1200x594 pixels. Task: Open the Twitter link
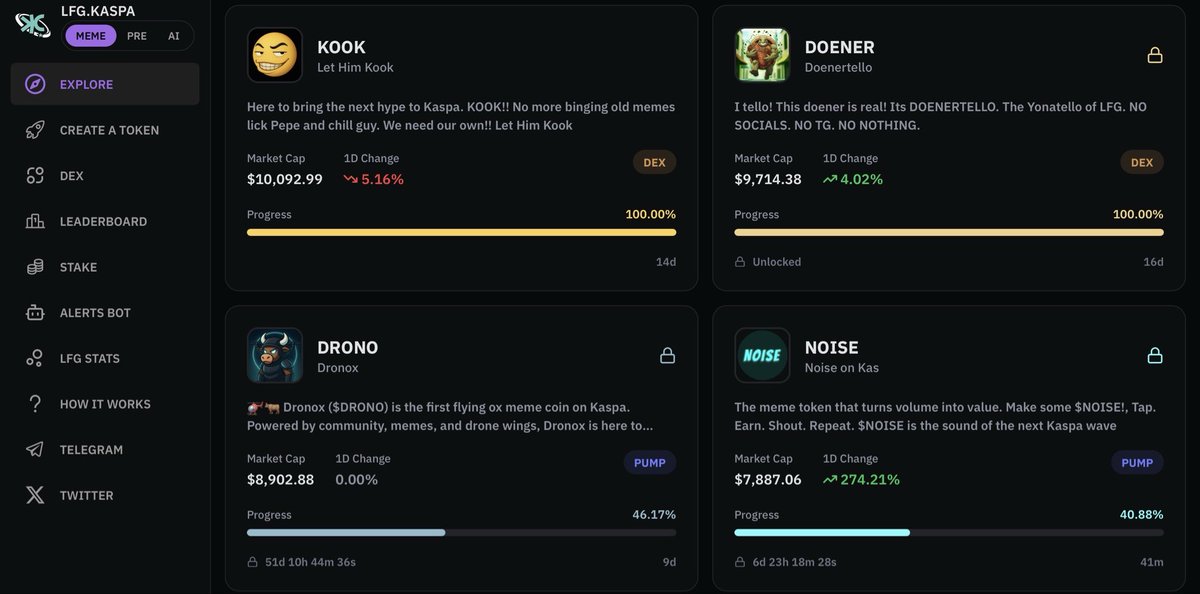pos(86,495)
